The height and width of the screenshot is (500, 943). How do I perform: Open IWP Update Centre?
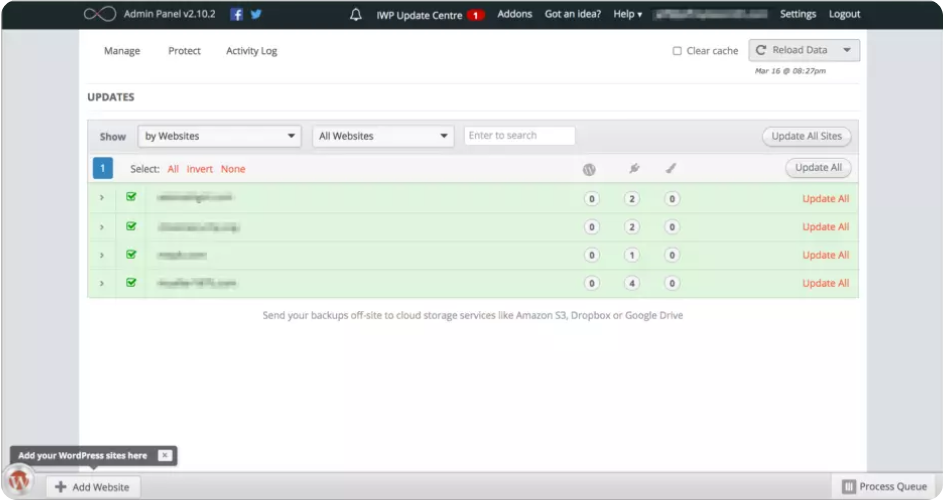pos(419,15)
